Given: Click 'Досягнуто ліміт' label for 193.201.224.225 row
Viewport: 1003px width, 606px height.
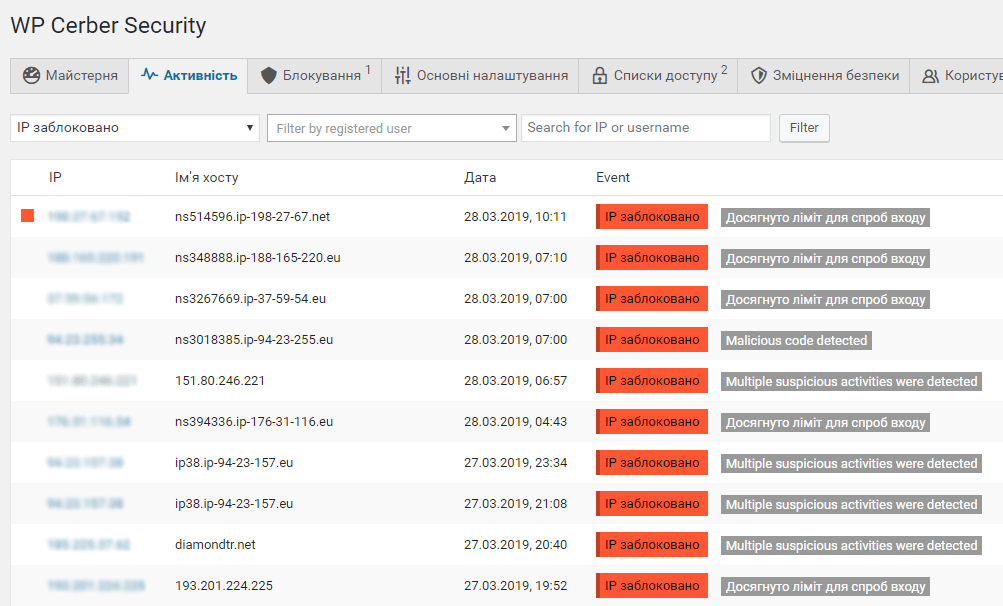Looking at the screenshot, I should click(825, 586).
